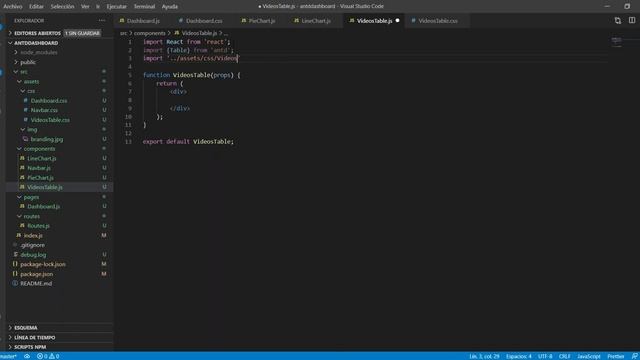
Task: Click the Prettier status bar item
Action: pos(616,356)
